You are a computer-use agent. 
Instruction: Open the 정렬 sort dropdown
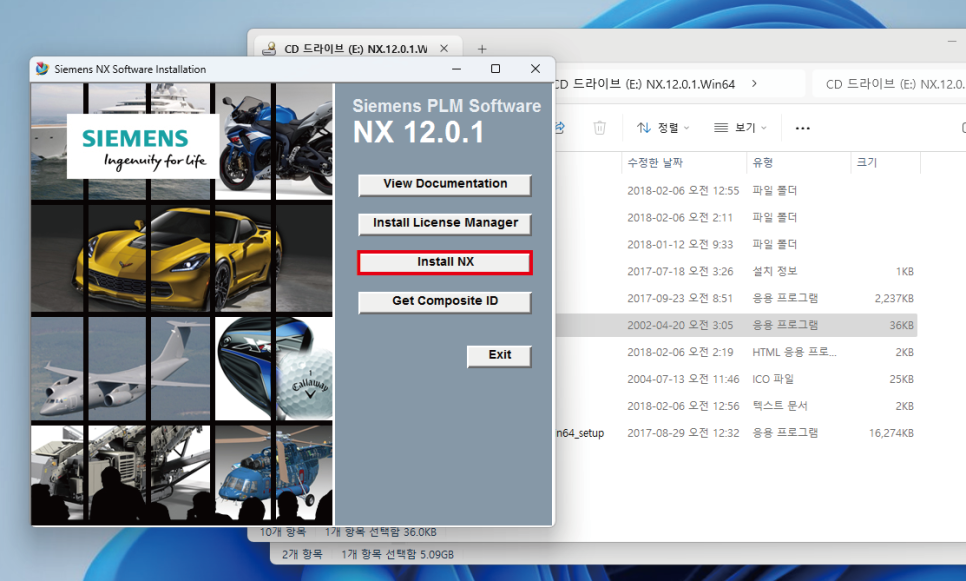[663, 128]
